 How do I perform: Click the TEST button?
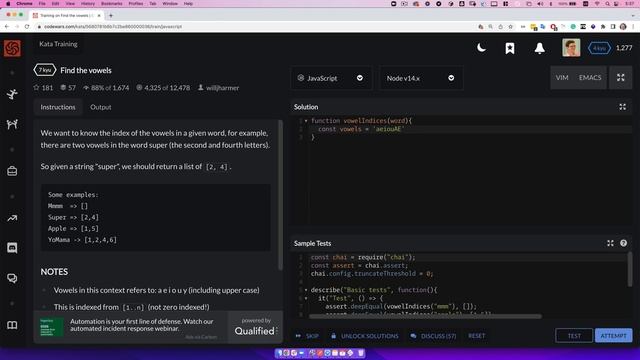point(574,336)
